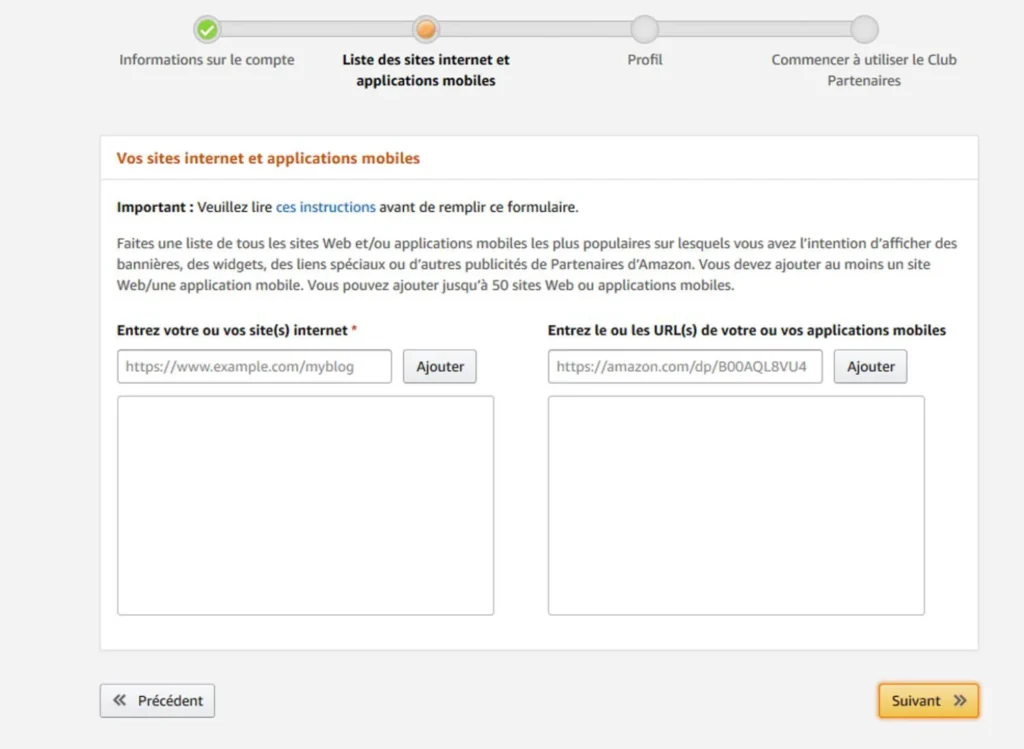The width and height of the screenshot is (1024, 749).
Task: Click the gray circle above Profil step
Action: [645, 30]
